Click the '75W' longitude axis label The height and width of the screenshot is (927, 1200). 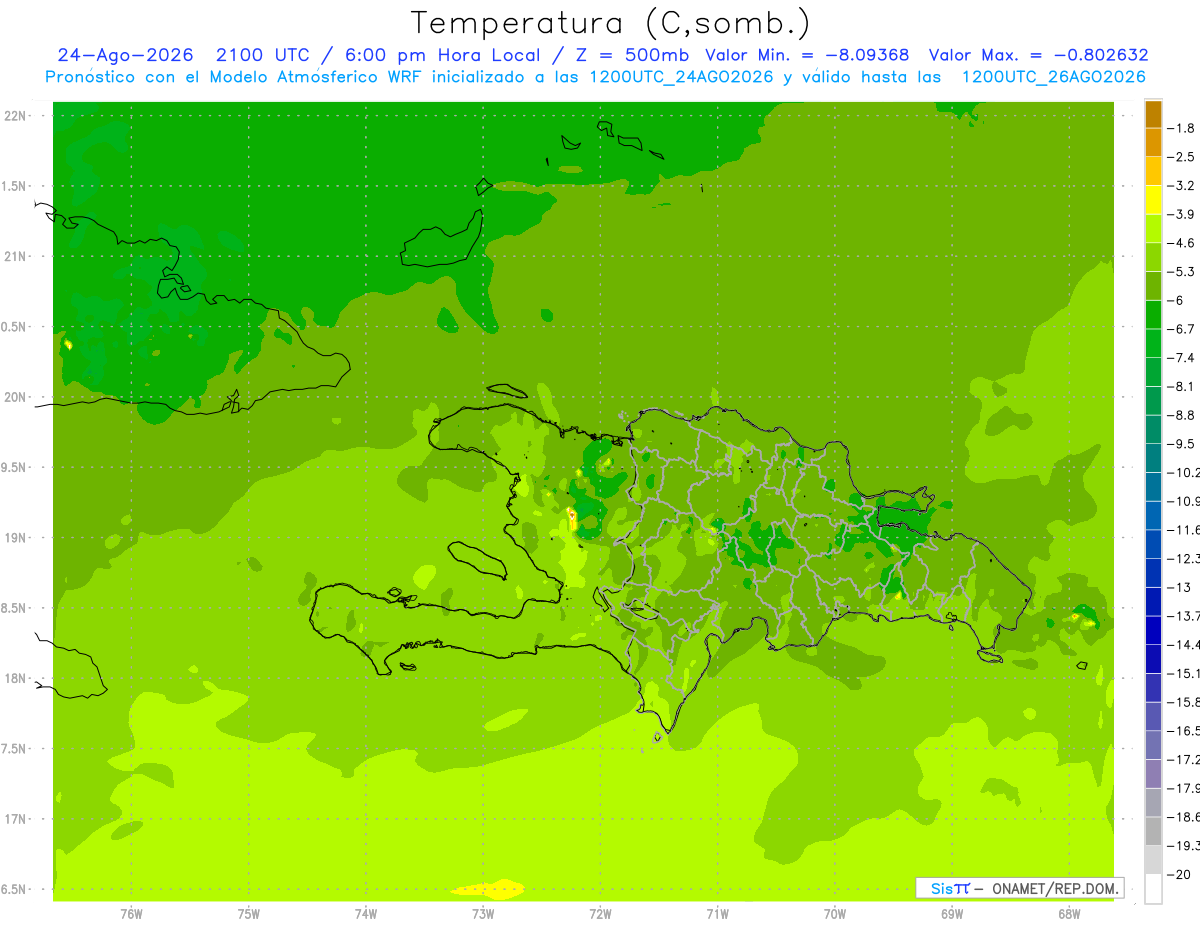[249, 914]
